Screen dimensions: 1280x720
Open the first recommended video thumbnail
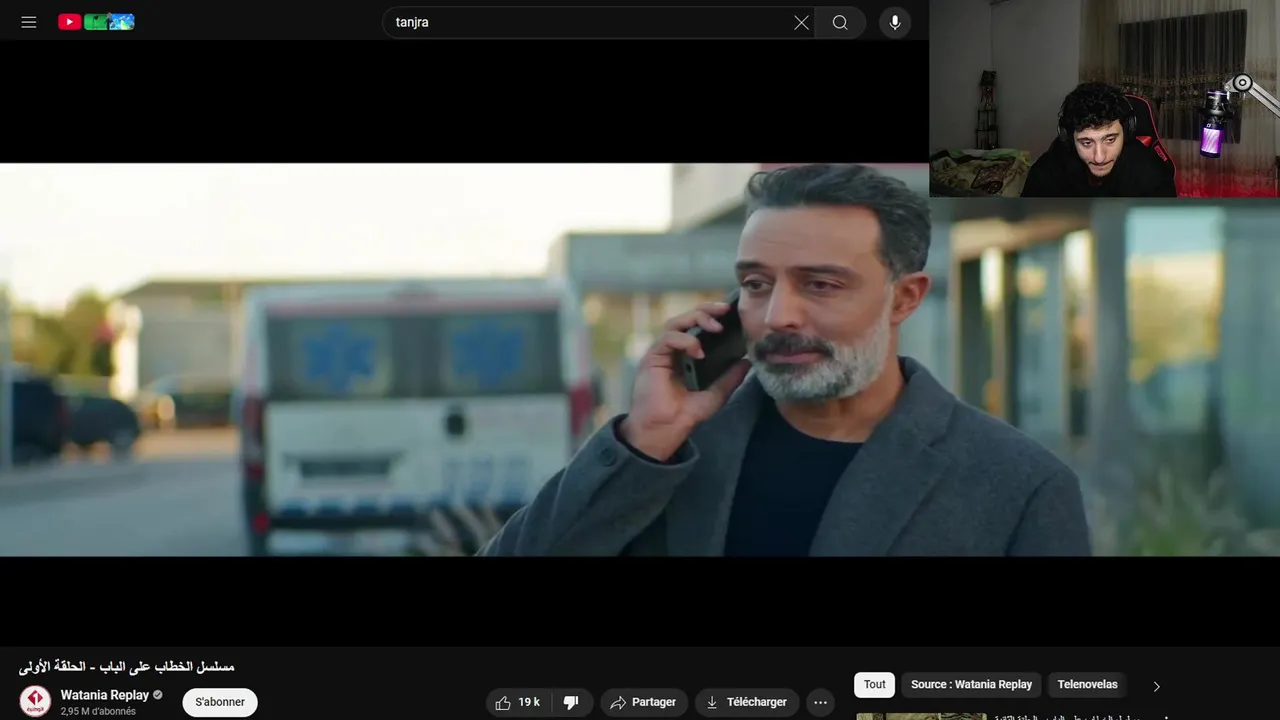pyautogui.click(x=921, y=716)
